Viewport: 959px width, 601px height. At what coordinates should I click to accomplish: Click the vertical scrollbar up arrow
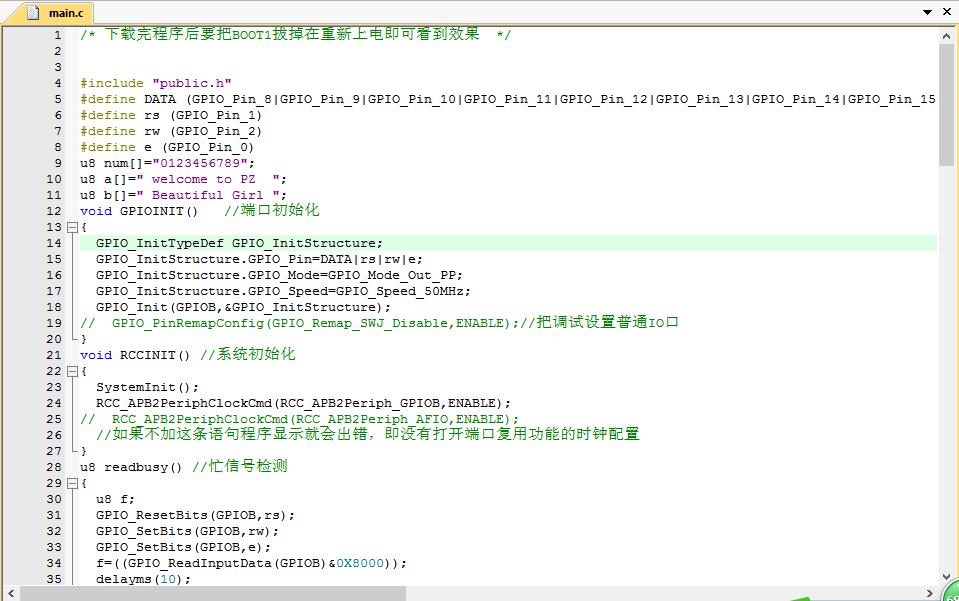point(947,36)
